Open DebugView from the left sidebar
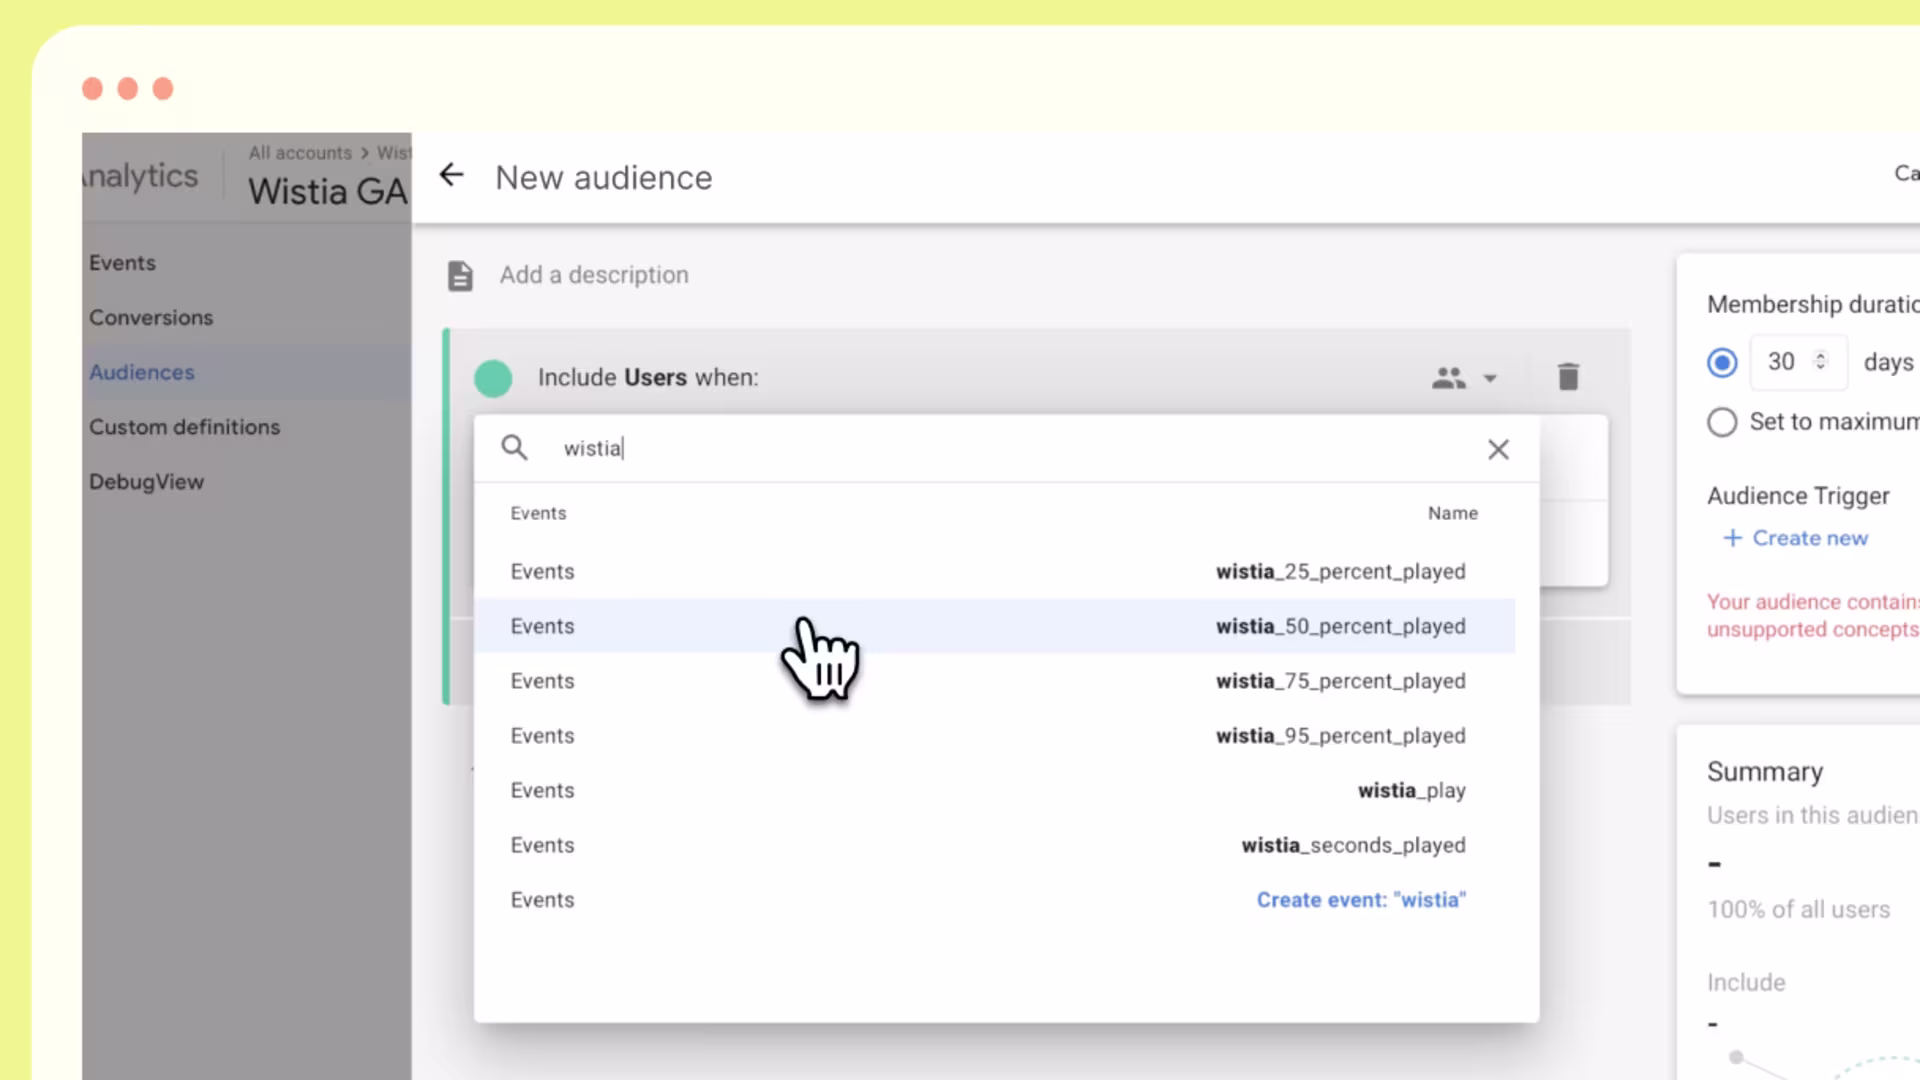1920x1080 pixels. click(x=146, y=481)
